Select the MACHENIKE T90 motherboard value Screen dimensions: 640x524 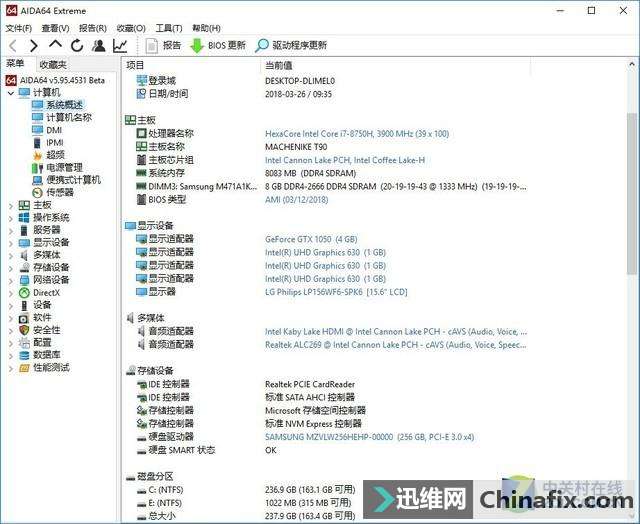[296, 147]
